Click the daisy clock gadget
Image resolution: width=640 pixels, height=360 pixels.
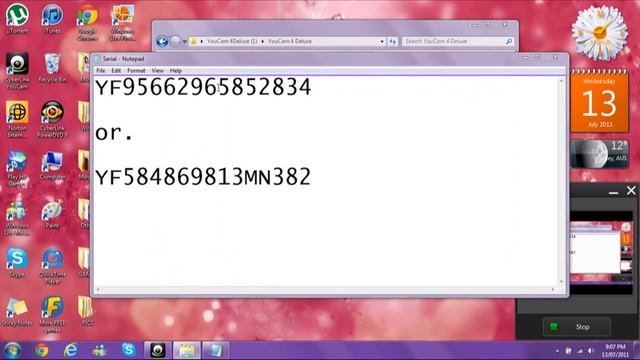pos(599,33)
